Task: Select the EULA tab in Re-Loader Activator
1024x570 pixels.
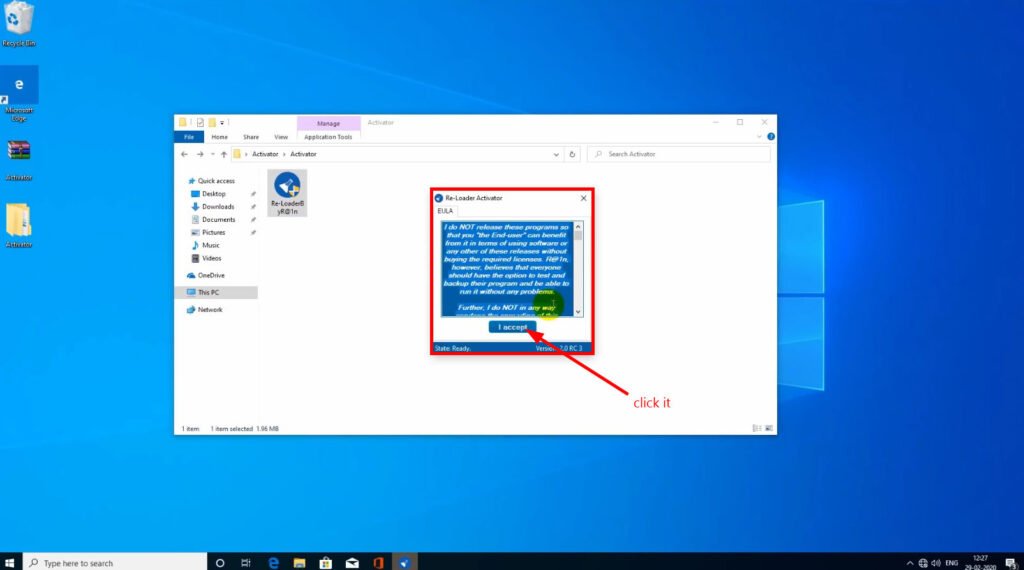Action: coord(445,211)
